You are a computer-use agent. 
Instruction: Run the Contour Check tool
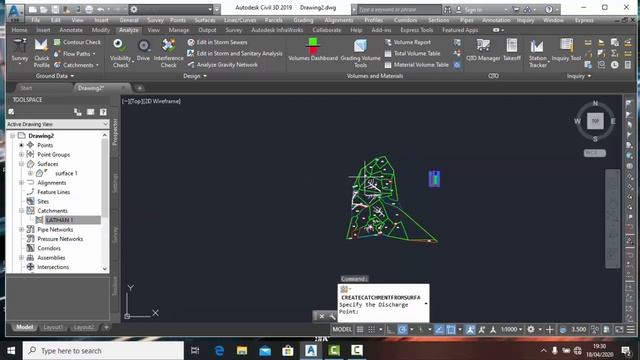(77, 42)
